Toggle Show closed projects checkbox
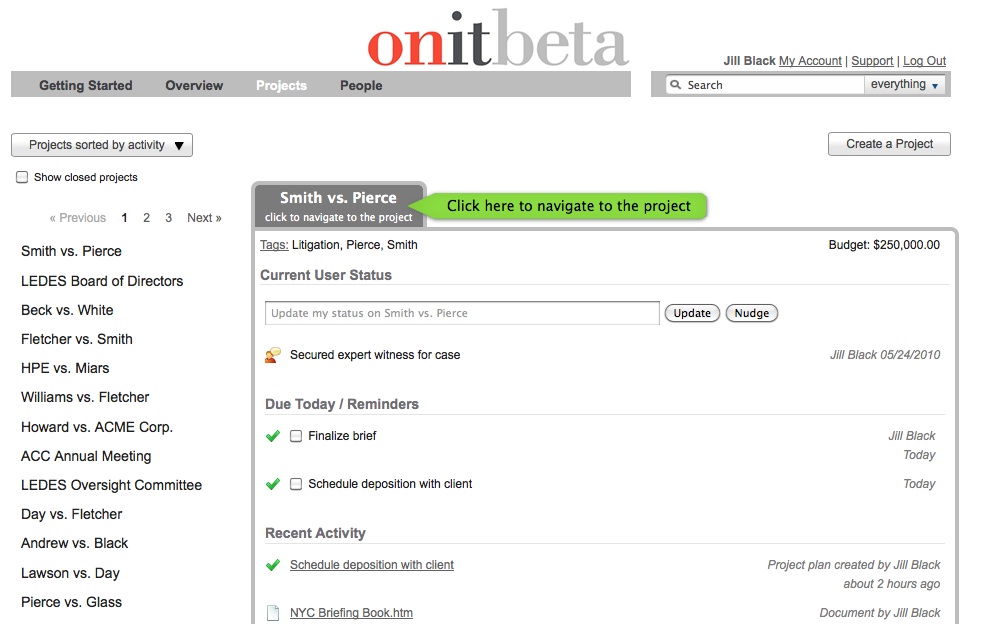The height and width of the screenshot is (624, 983). click(22, 177)
